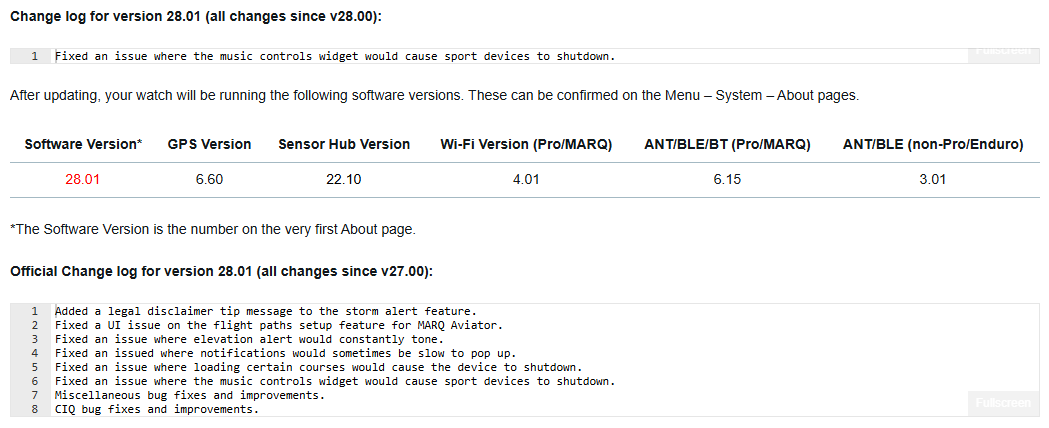Click the Software Version column header

pyautogui.click(x=83, y=144)
